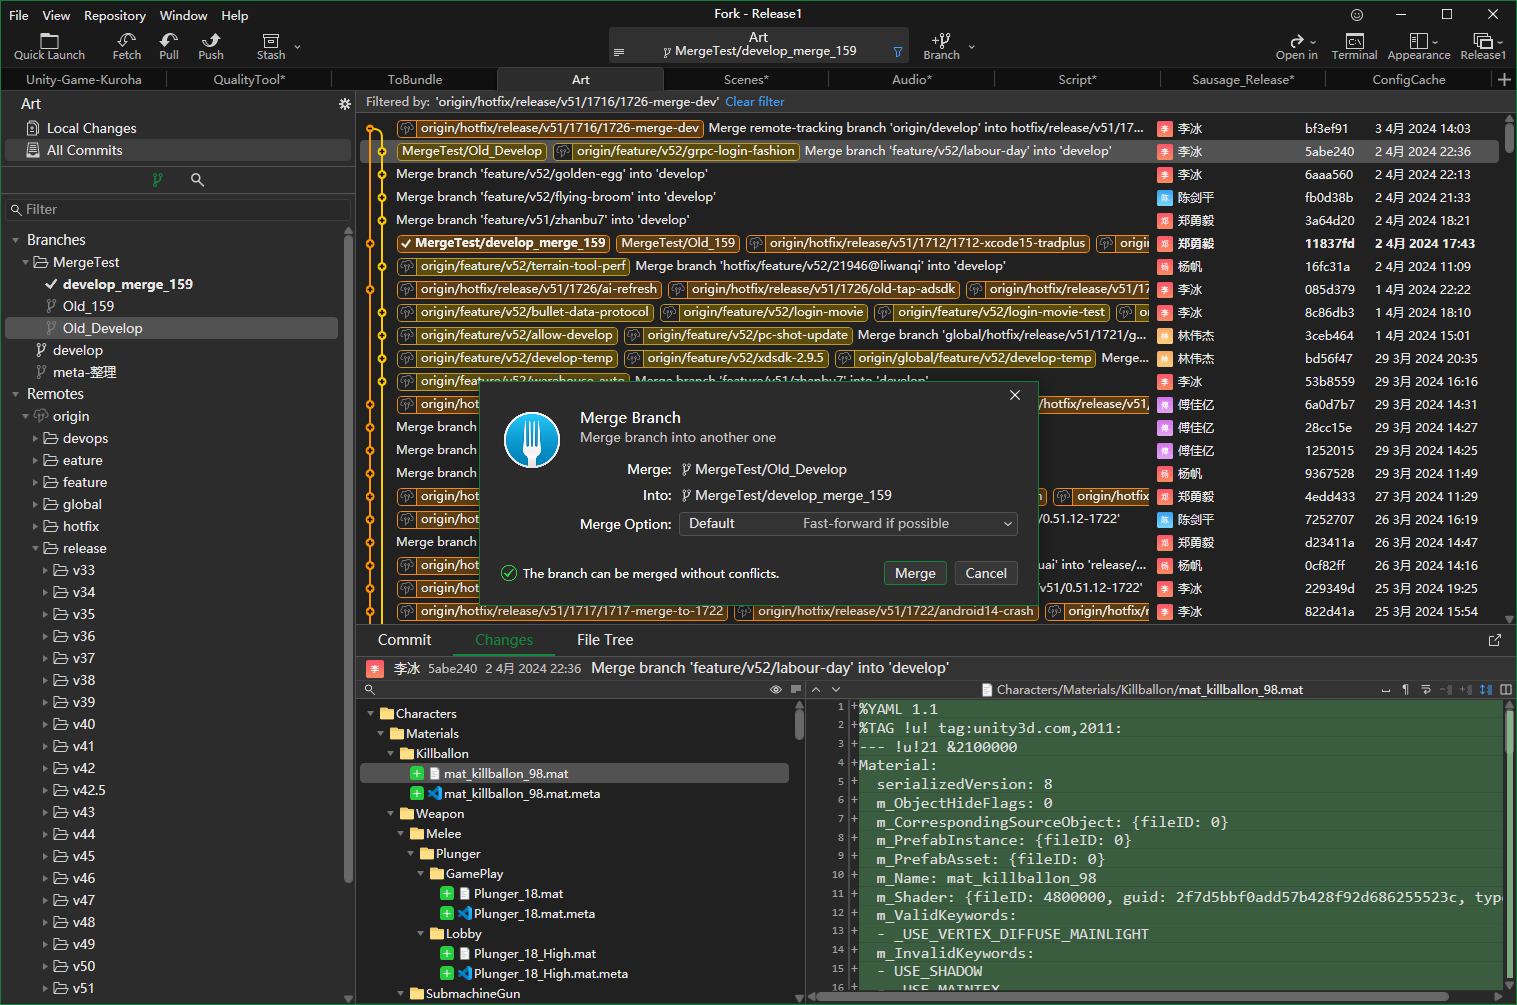Screen dimensions: 1517x1005
Task: Click the Stash toolbar icon
Action: (x=271, y=45)
